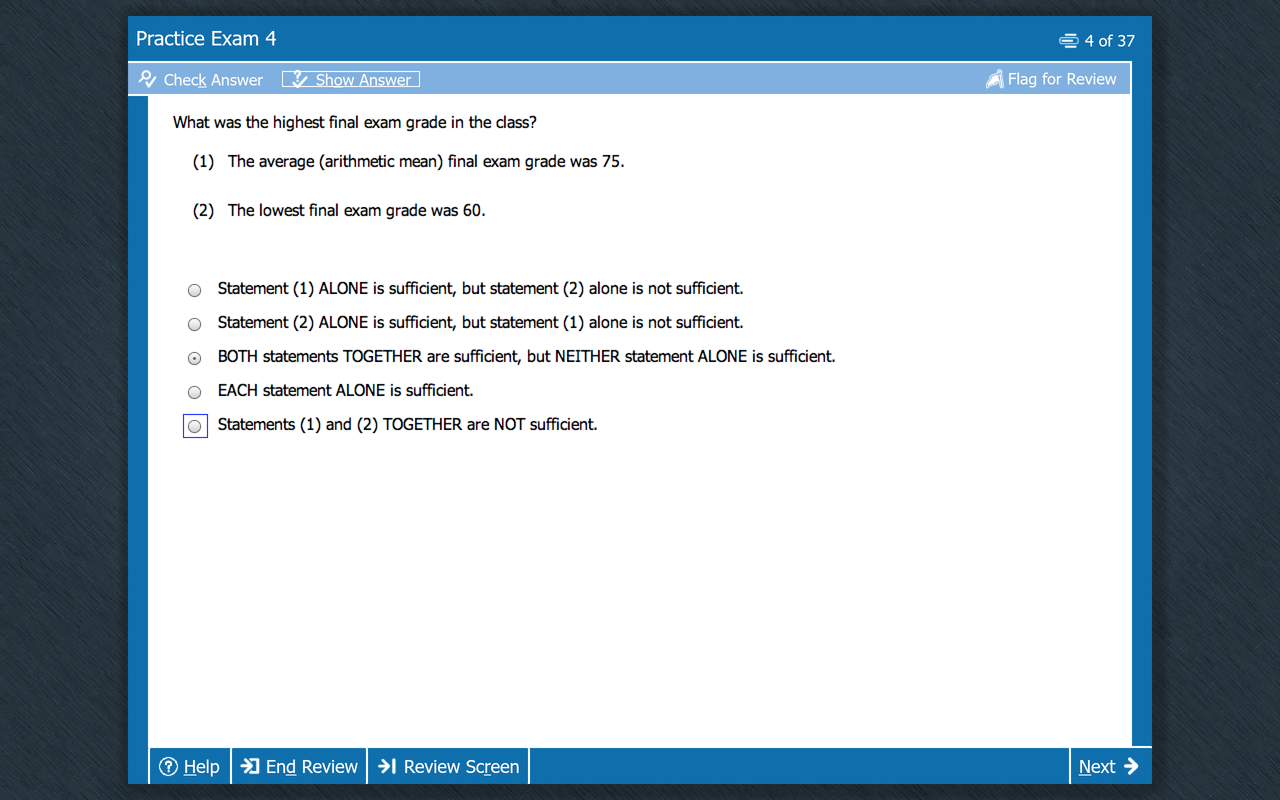
Task: Click the 4 of 37 question counter
Action: [1109, 41]
